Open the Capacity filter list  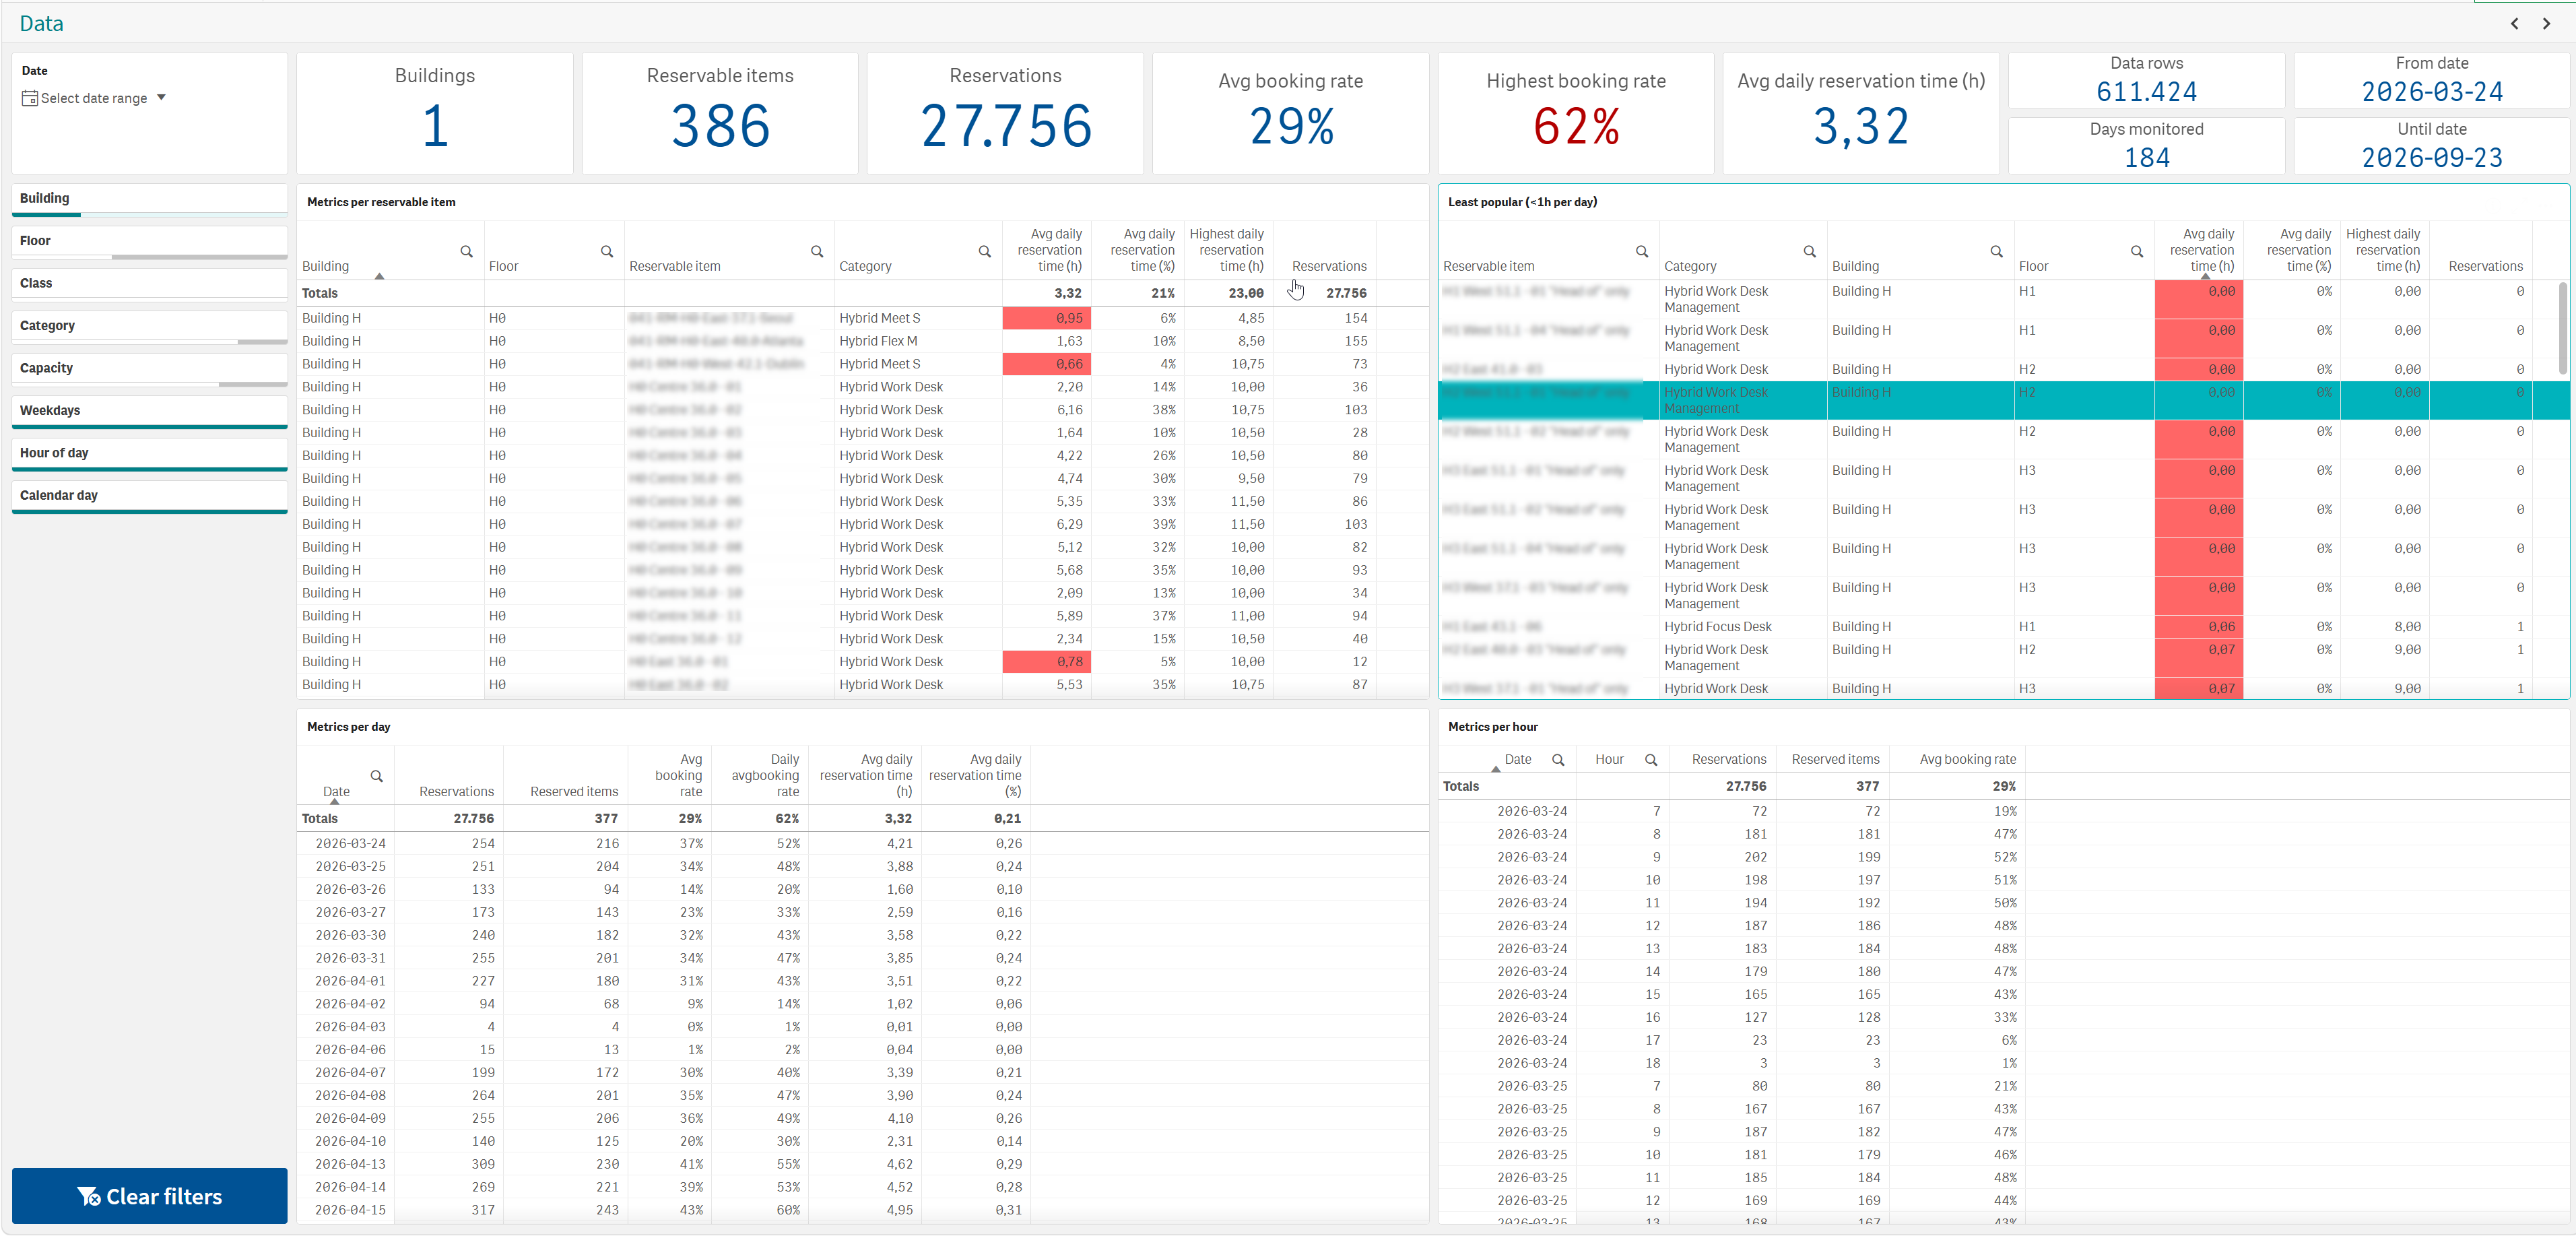click(x=150, y=369)
